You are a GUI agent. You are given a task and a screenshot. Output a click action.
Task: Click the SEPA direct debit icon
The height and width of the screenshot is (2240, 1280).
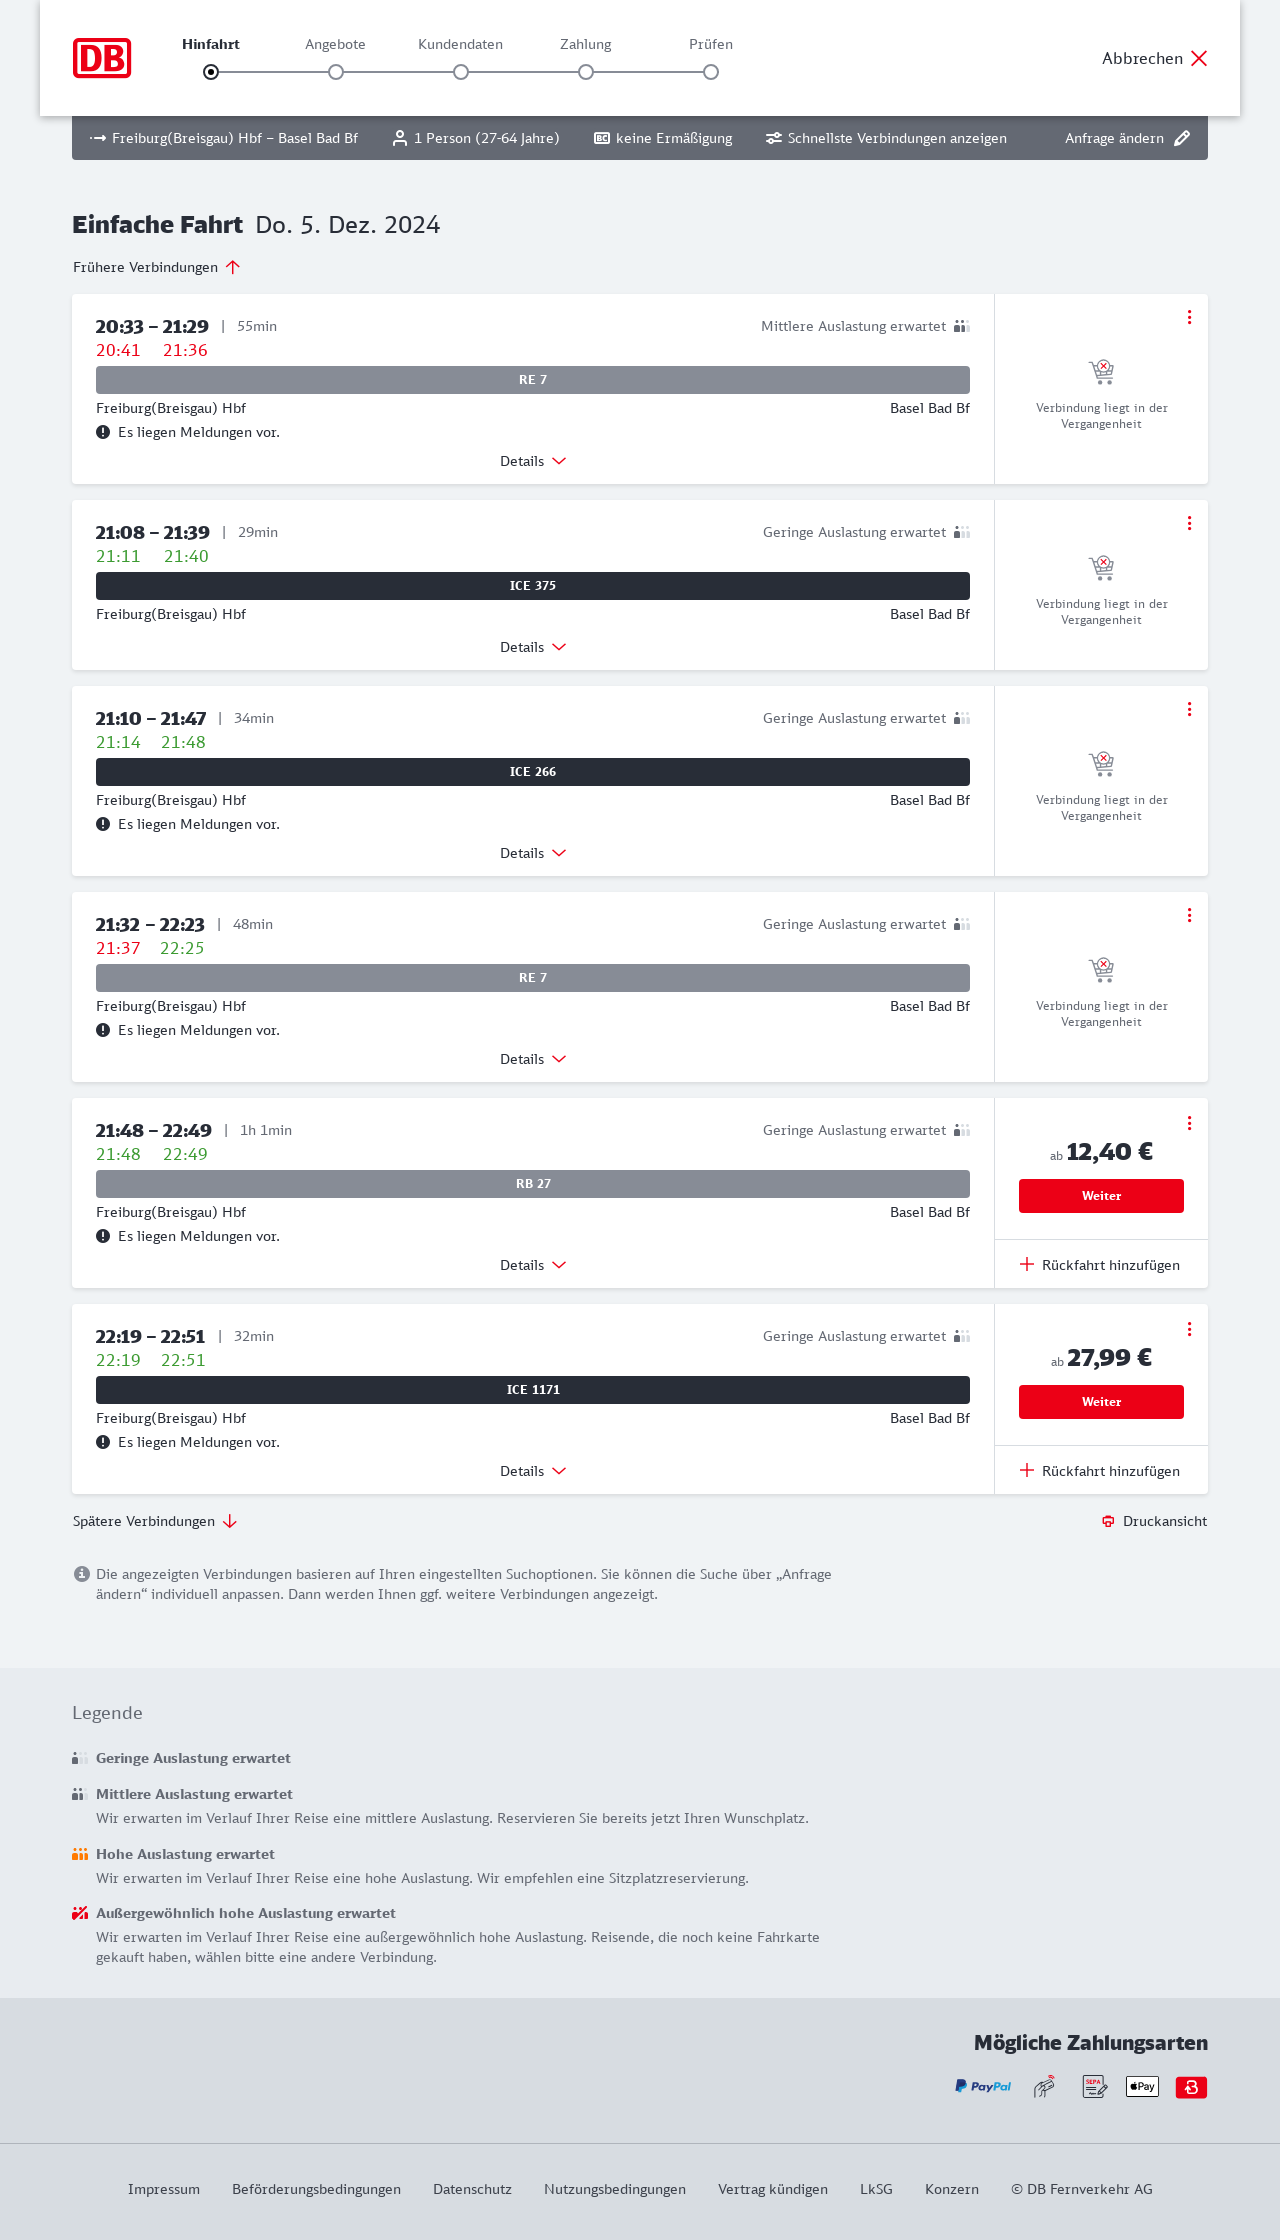[1094, 2086]
